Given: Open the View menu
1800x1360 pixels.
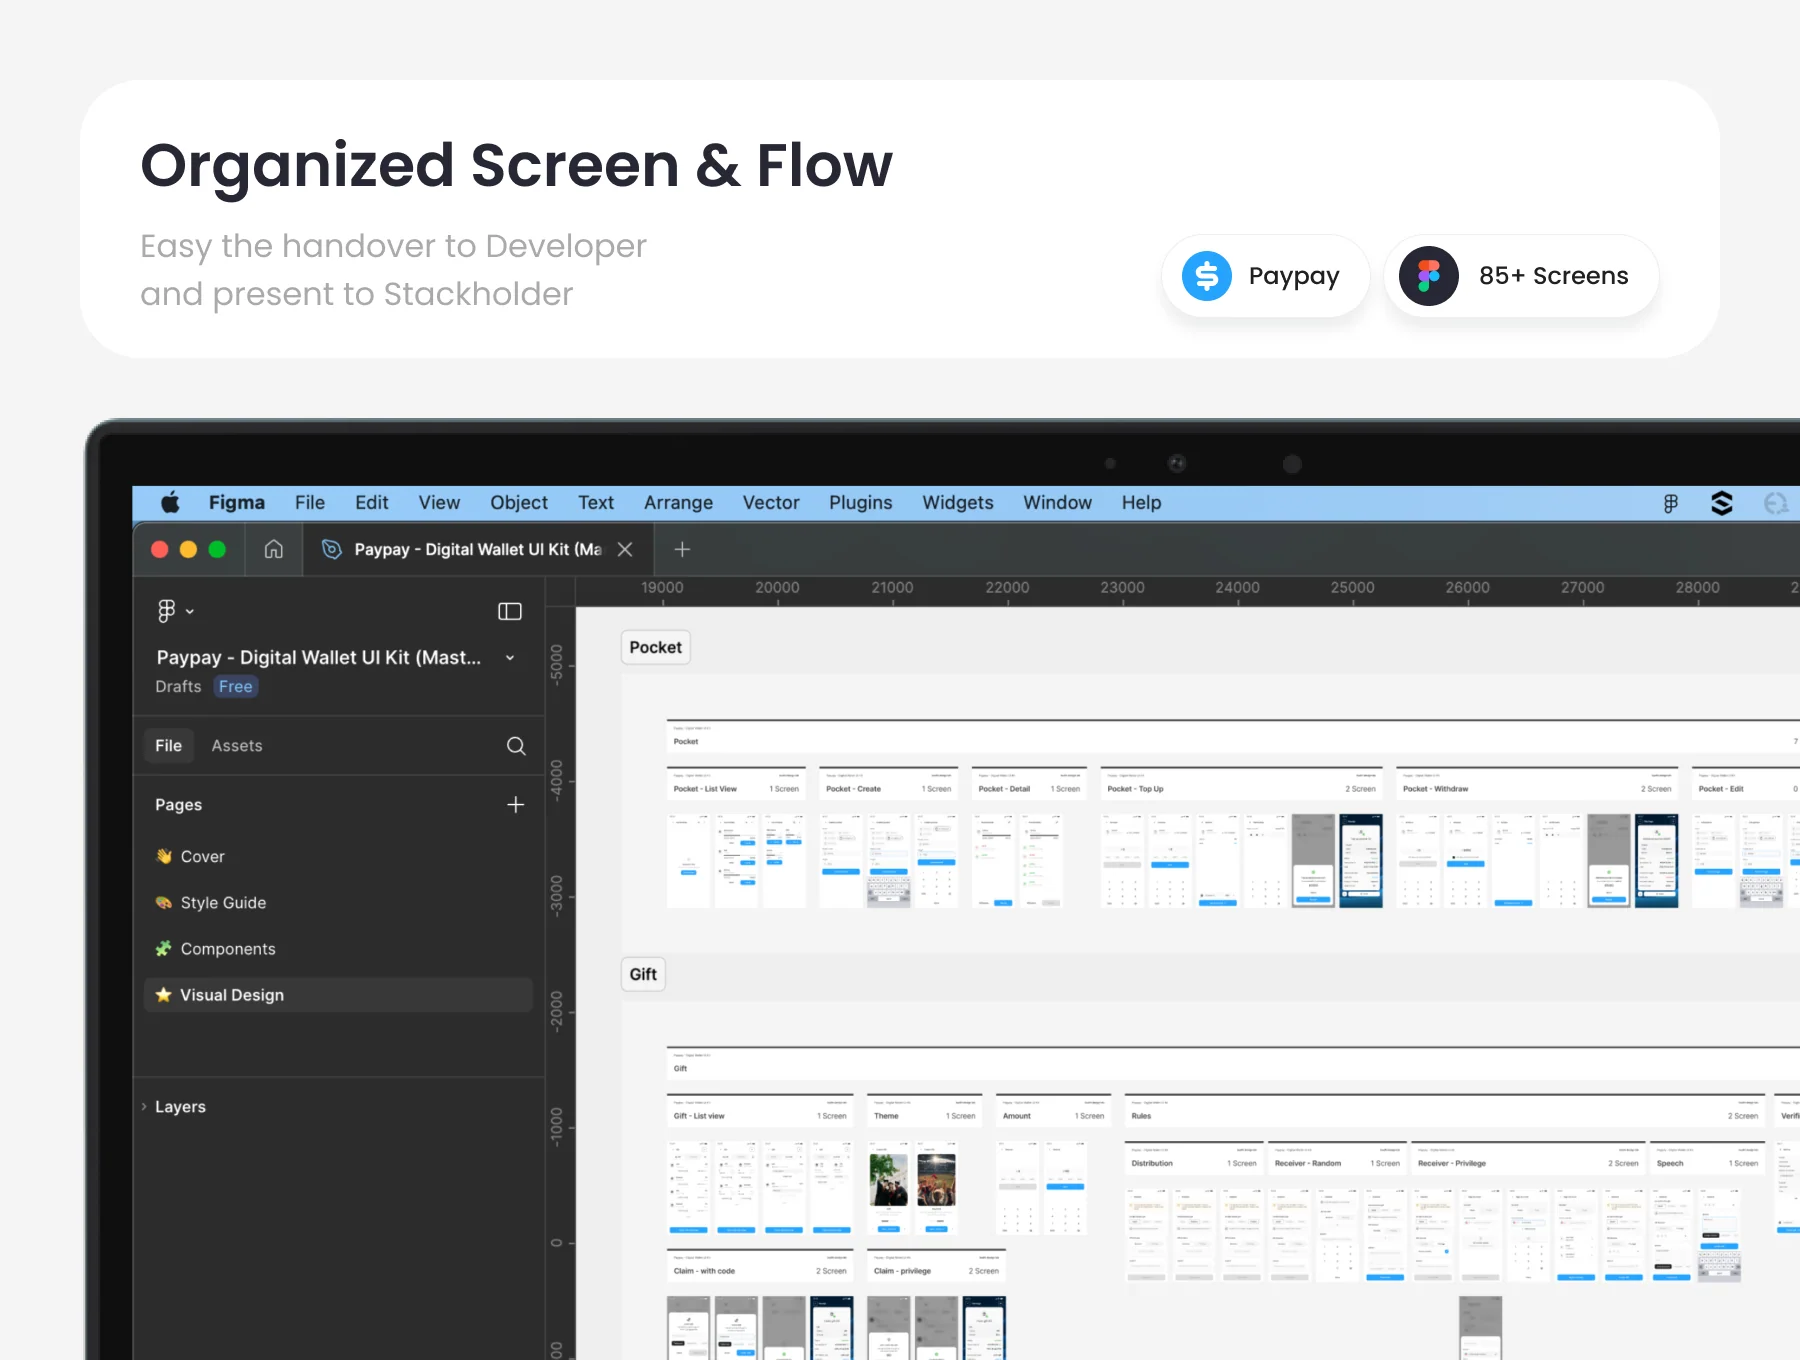Looking at the screenshot, I should pos(439,503).
